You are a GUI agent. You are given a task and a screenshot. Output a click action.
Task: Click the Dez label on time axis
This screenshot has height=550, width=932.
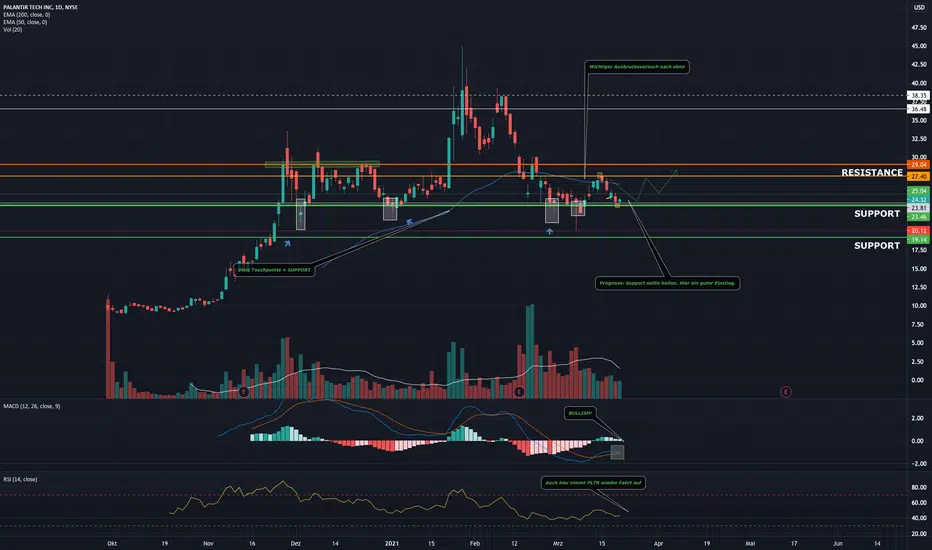point(296,543)
